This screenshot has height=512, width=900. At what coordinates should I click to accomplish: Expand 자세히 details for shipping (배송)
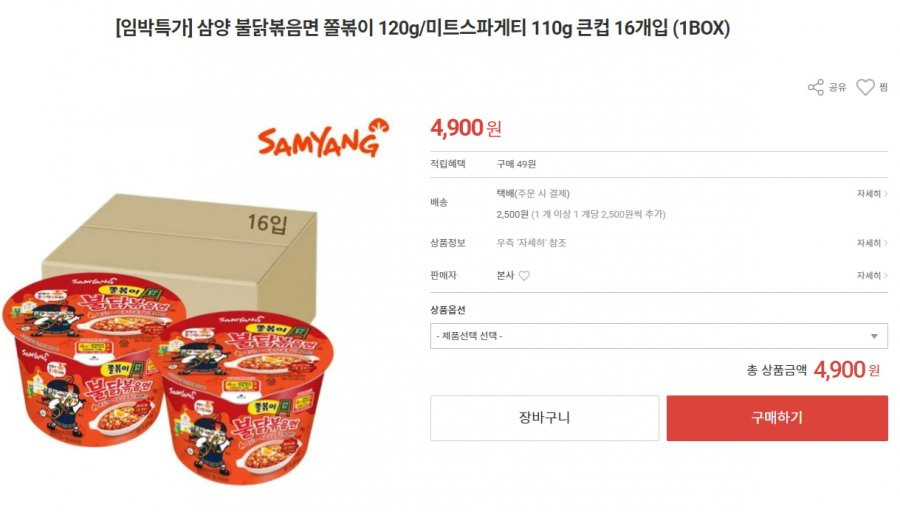[872, 194]
